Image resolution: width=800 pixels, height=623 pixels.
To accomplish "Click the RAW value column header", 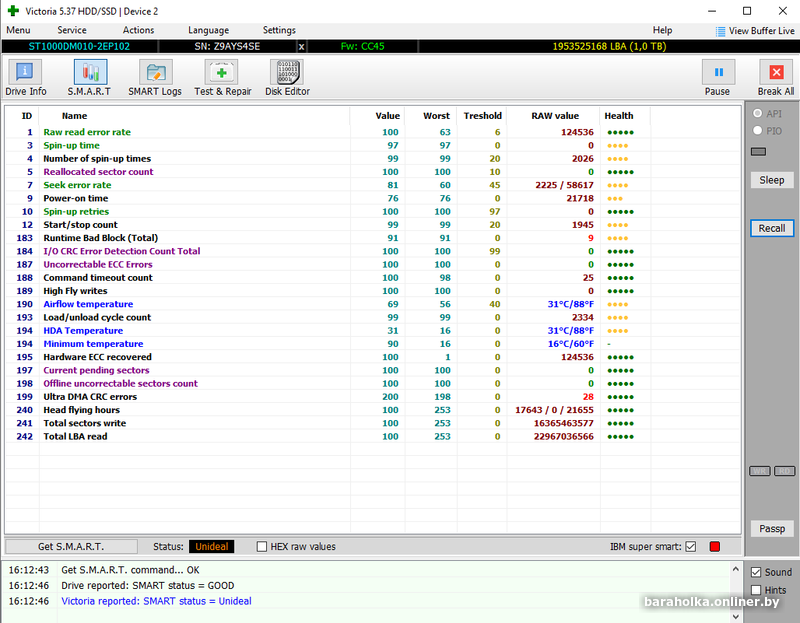I will pos(555,116).
